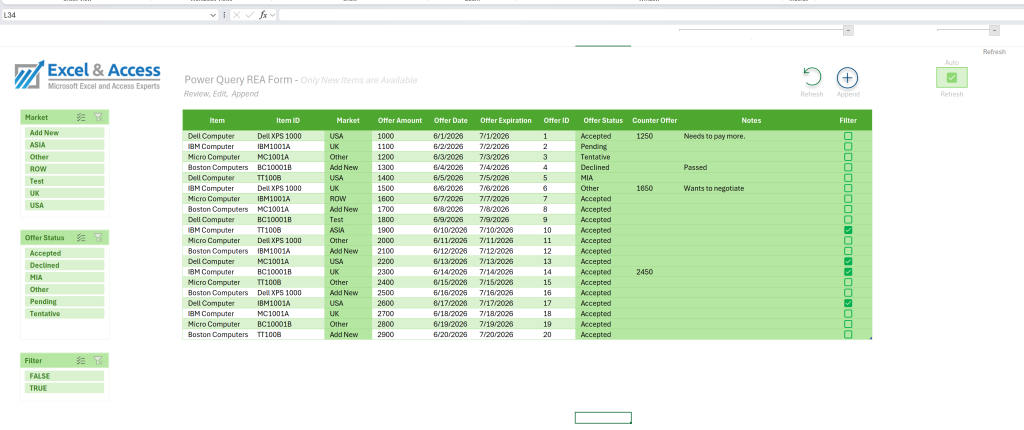Select USA in Market slicer
Viewport: 1024px width, 430px height.
point(65,205)
